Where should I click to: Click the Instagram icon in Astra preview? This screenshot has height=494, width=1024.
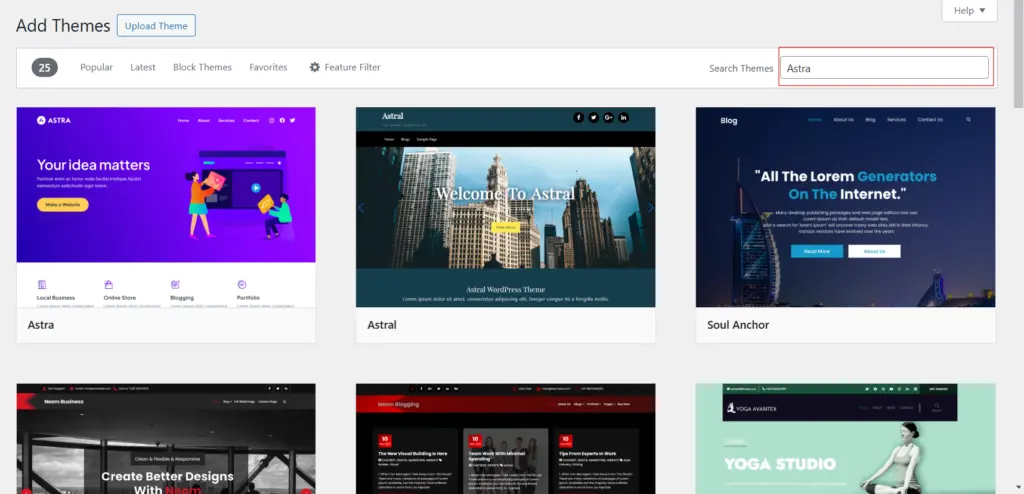272,120
